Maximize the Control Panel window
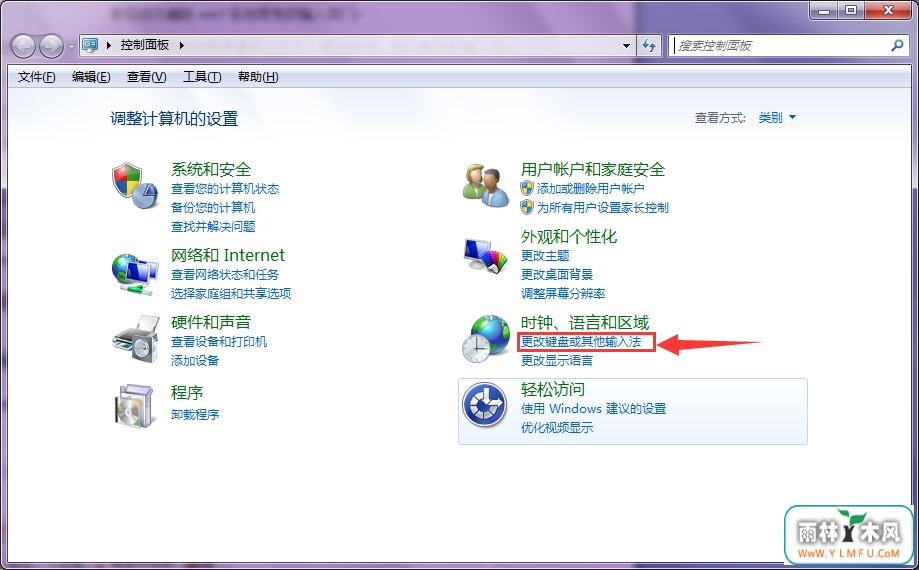This screenshot has height=570, width=919. coord(850,10)
